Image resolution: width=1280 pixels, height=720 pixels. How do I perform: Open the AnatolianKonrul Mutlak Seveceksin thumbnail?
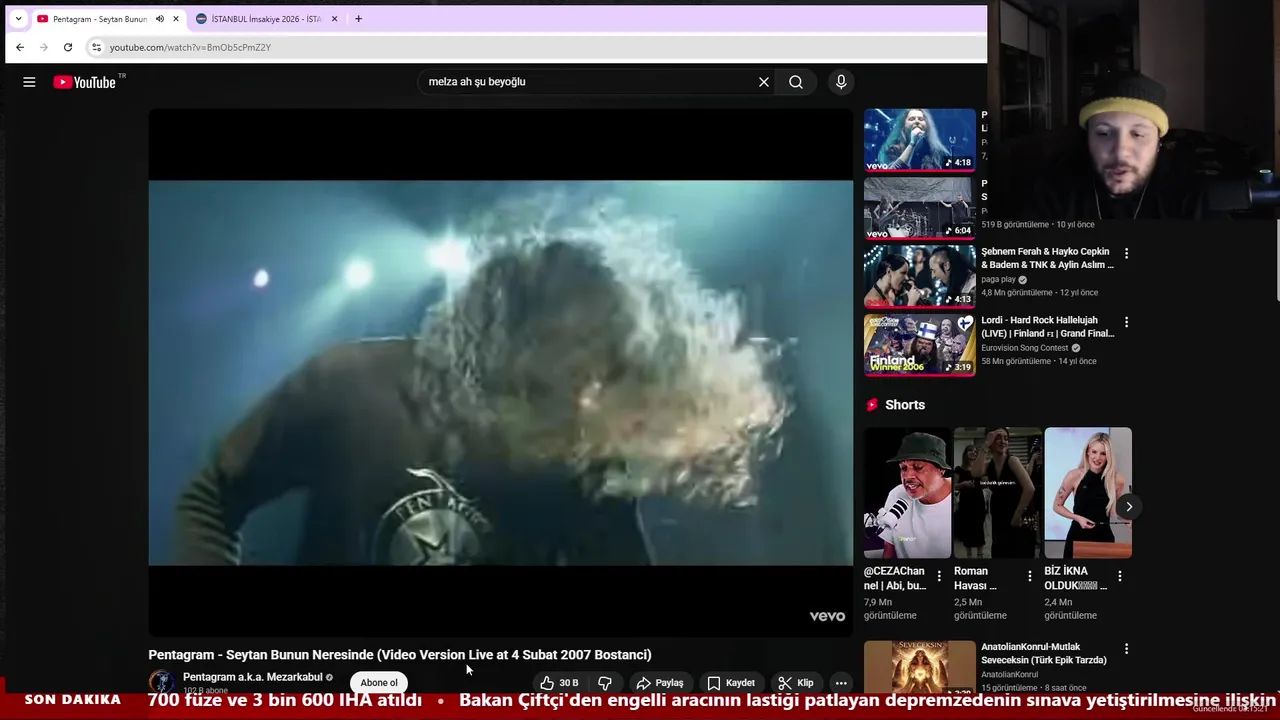coord(919,667)
